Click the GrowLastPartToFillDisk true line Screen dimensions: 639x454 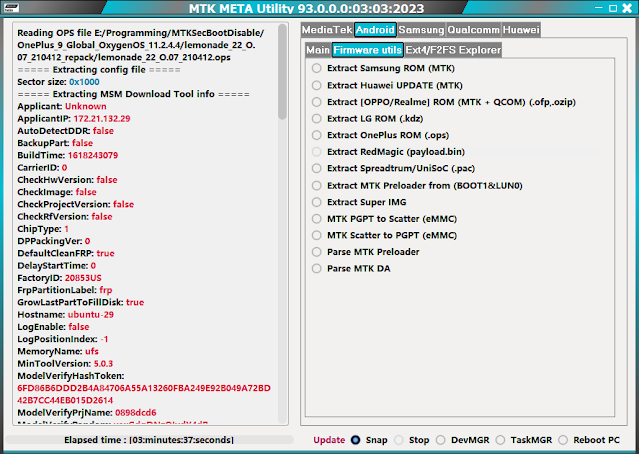pos(81,302)
